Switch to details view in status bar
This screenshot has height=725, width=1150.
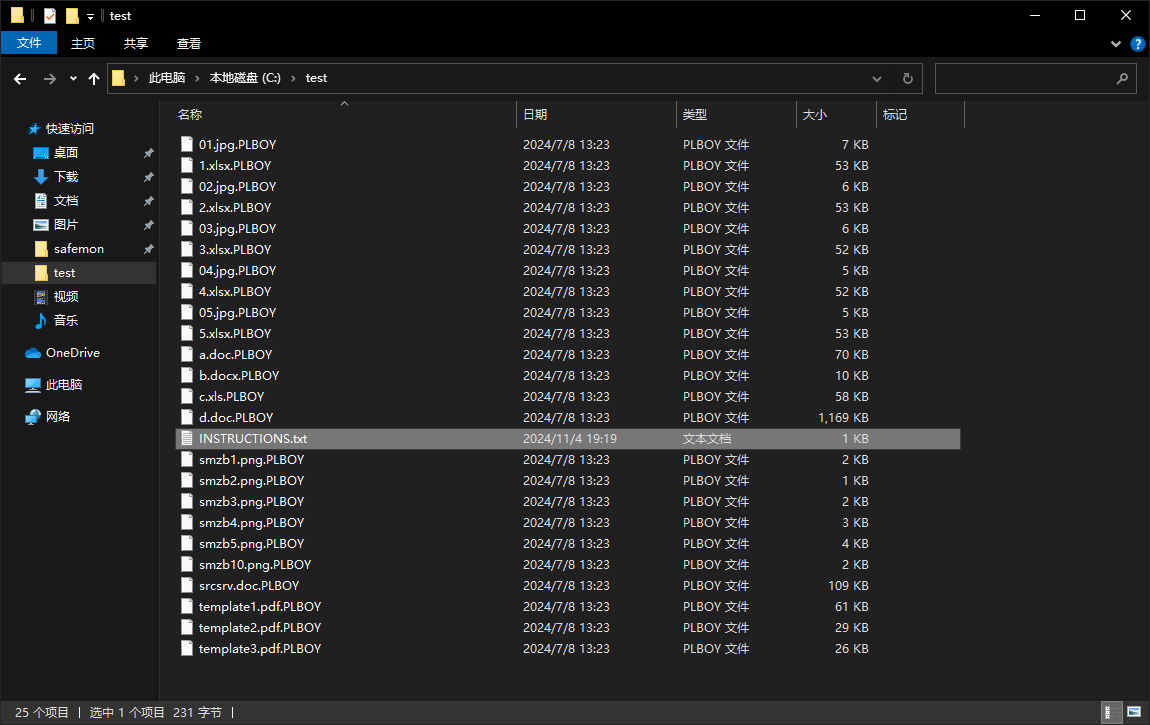1109,712
